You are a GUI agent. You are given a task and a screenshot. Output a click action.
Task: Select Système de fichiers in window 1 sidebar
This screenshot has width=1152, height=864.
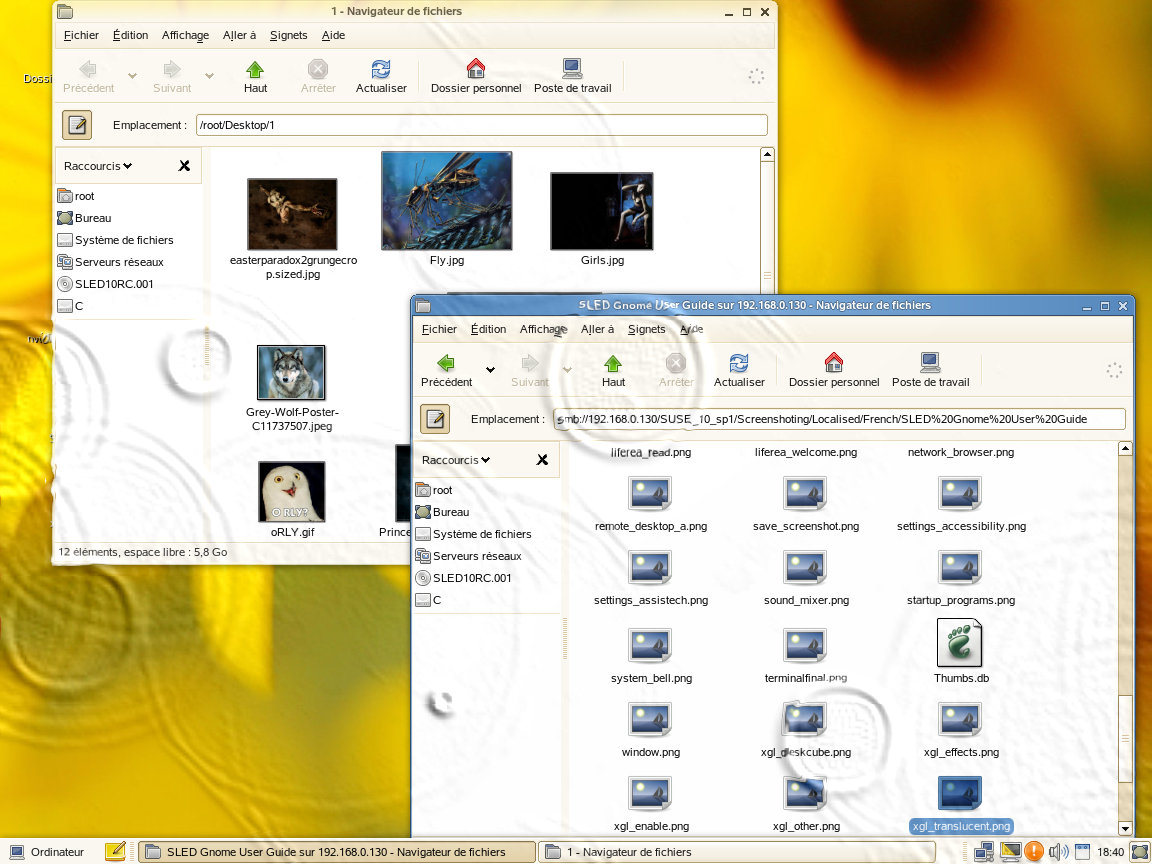point(115,240)
